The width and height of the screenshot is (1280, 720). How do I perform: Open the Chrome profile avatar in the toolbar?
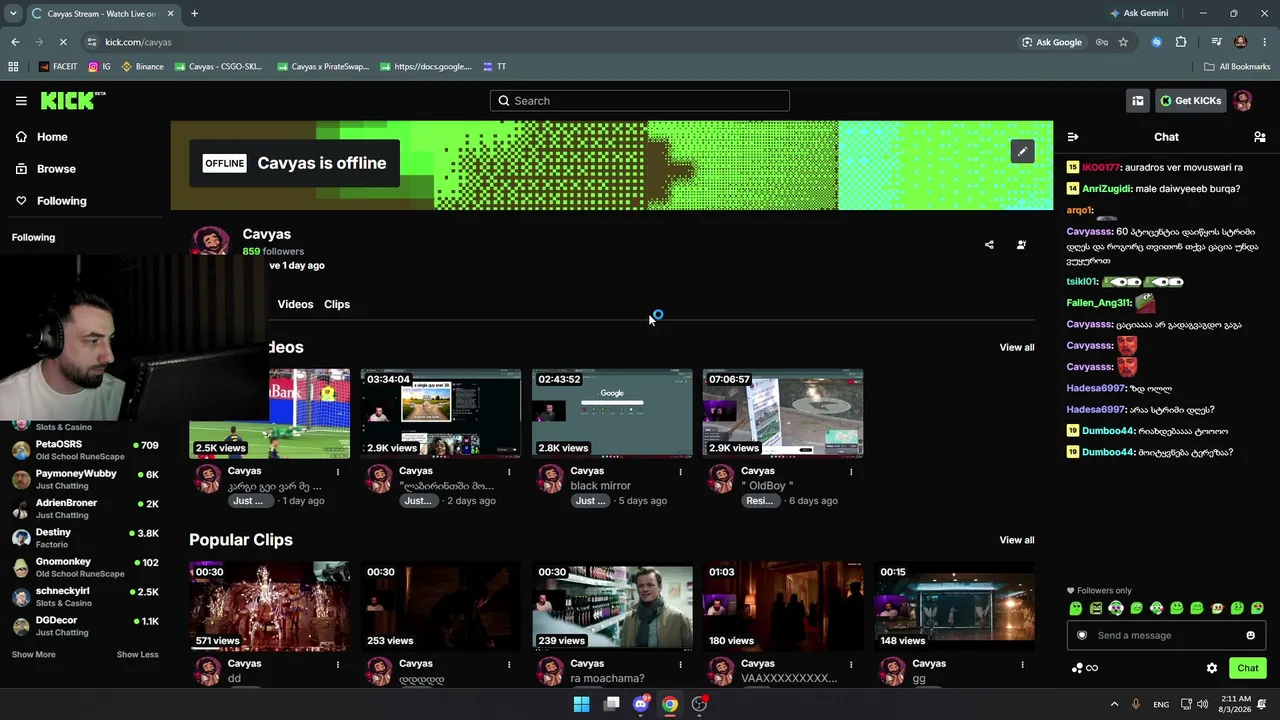(1241, 42)
